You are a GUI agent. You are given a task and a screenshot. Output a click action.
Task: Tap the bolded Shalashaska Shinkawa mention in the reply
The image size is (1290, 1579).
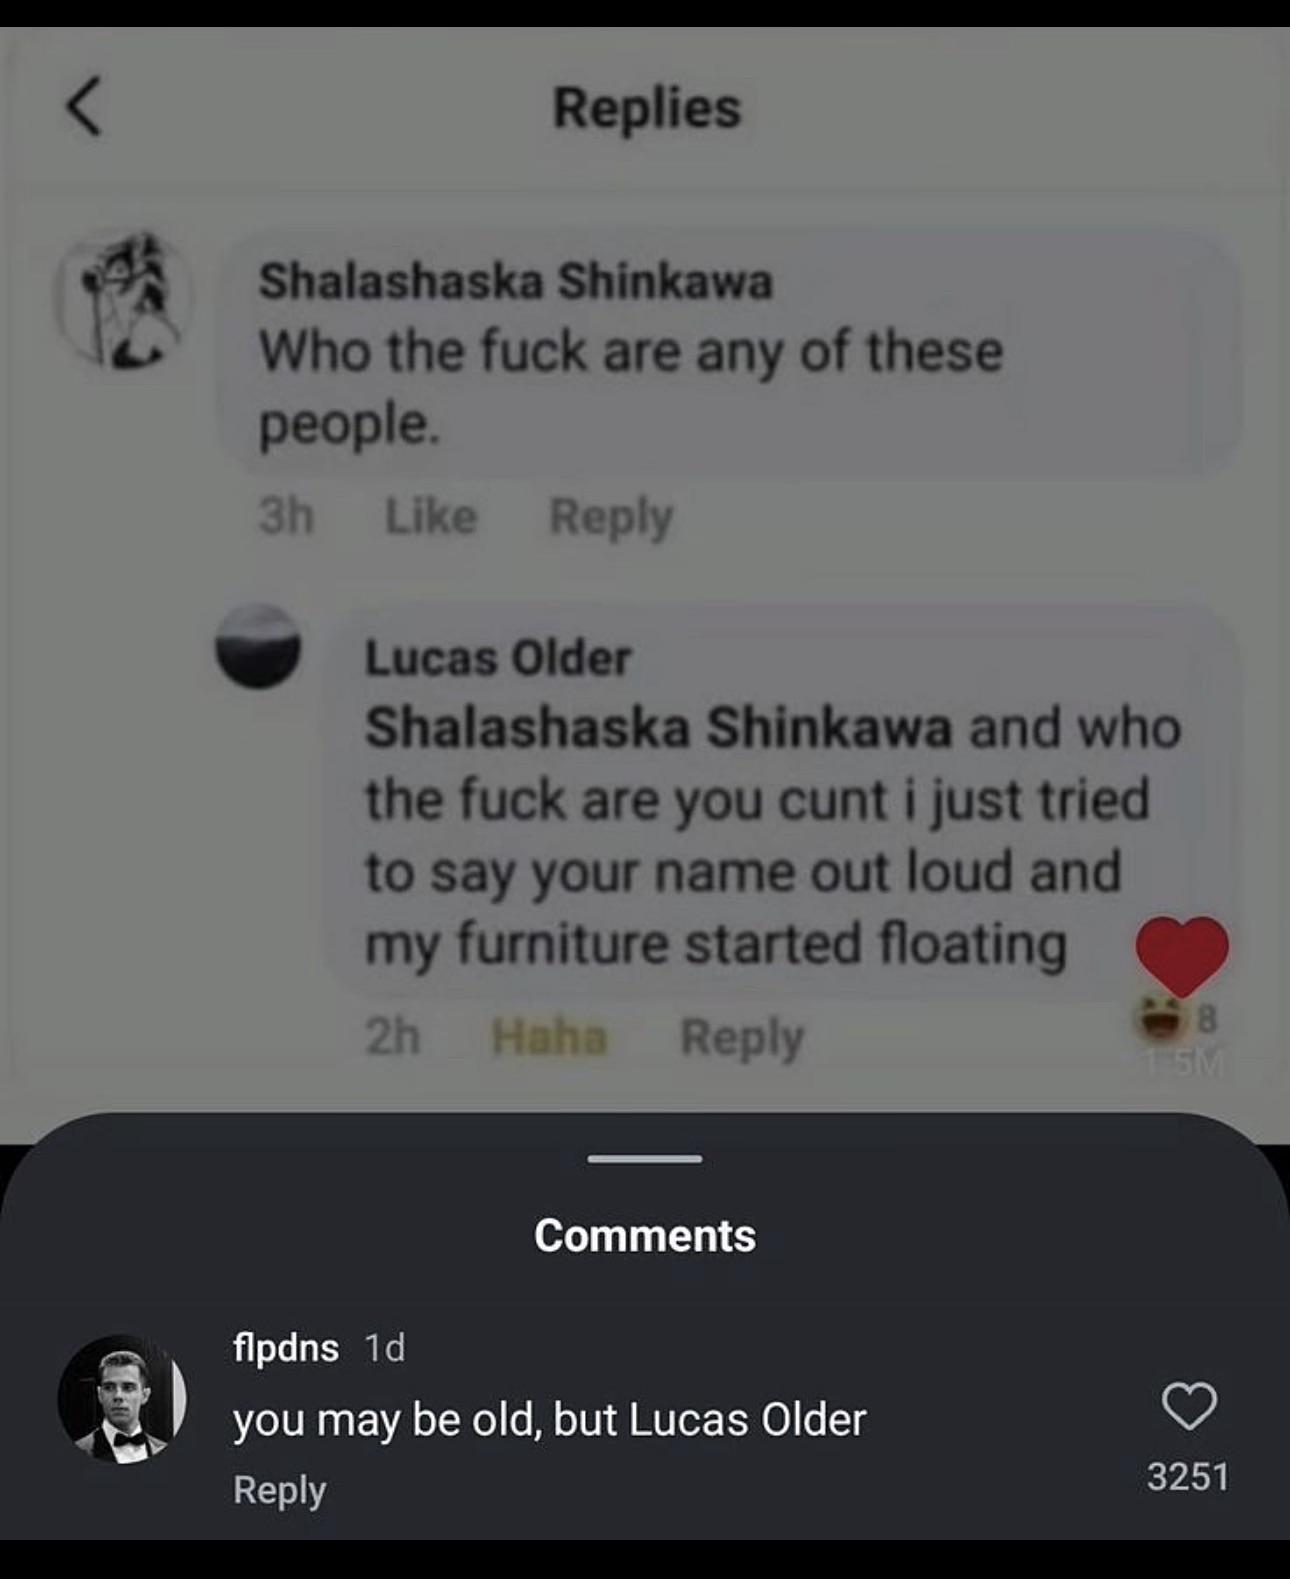coord(658,727)
